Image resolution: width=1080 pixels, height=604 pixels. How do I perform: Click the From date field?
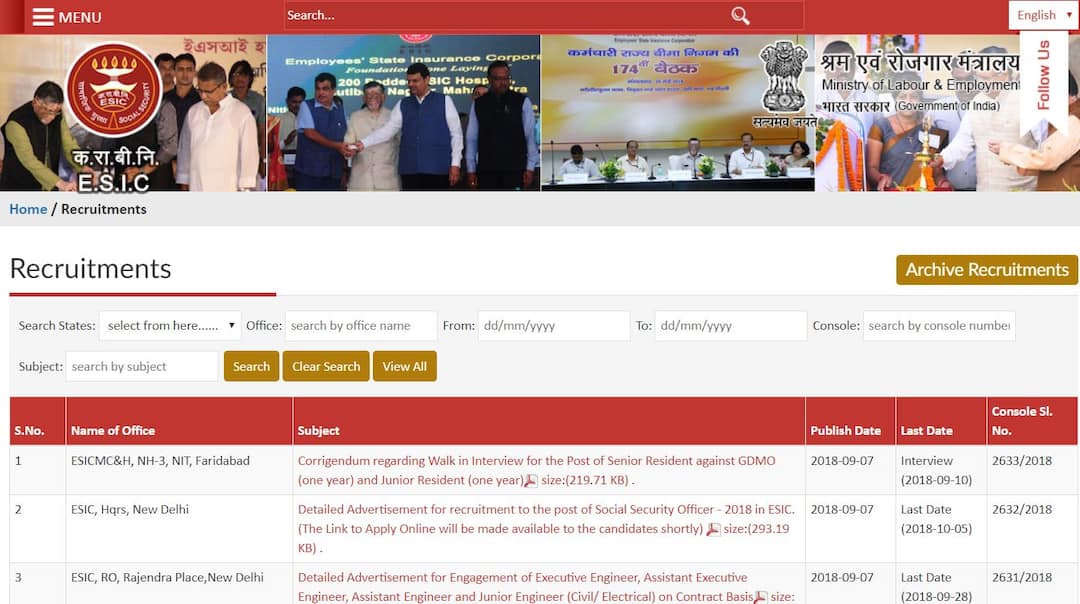pos(554,326)
